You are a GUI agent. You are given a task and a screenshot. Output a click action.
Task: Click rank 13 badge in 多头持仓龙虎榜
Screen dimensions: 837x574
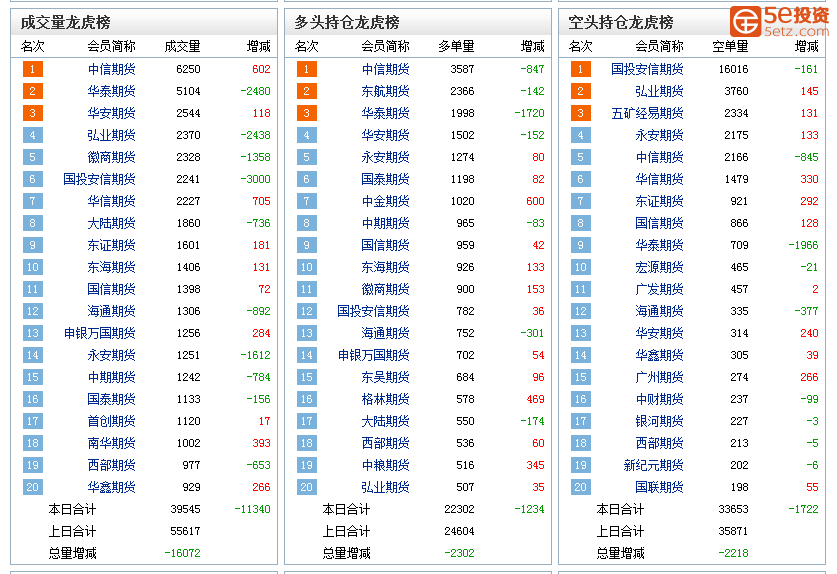[x=306, y=333]
